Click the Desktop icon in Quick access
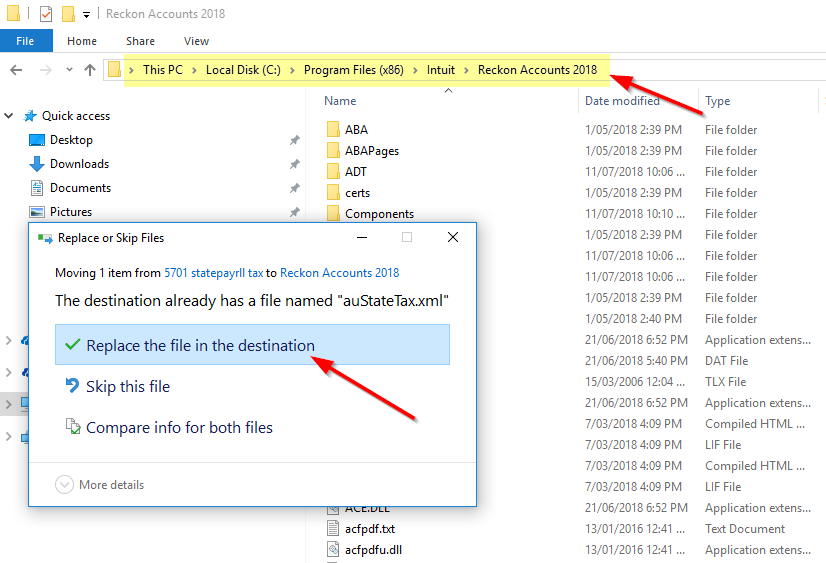 pyautogui.click(x=37, y=140)
